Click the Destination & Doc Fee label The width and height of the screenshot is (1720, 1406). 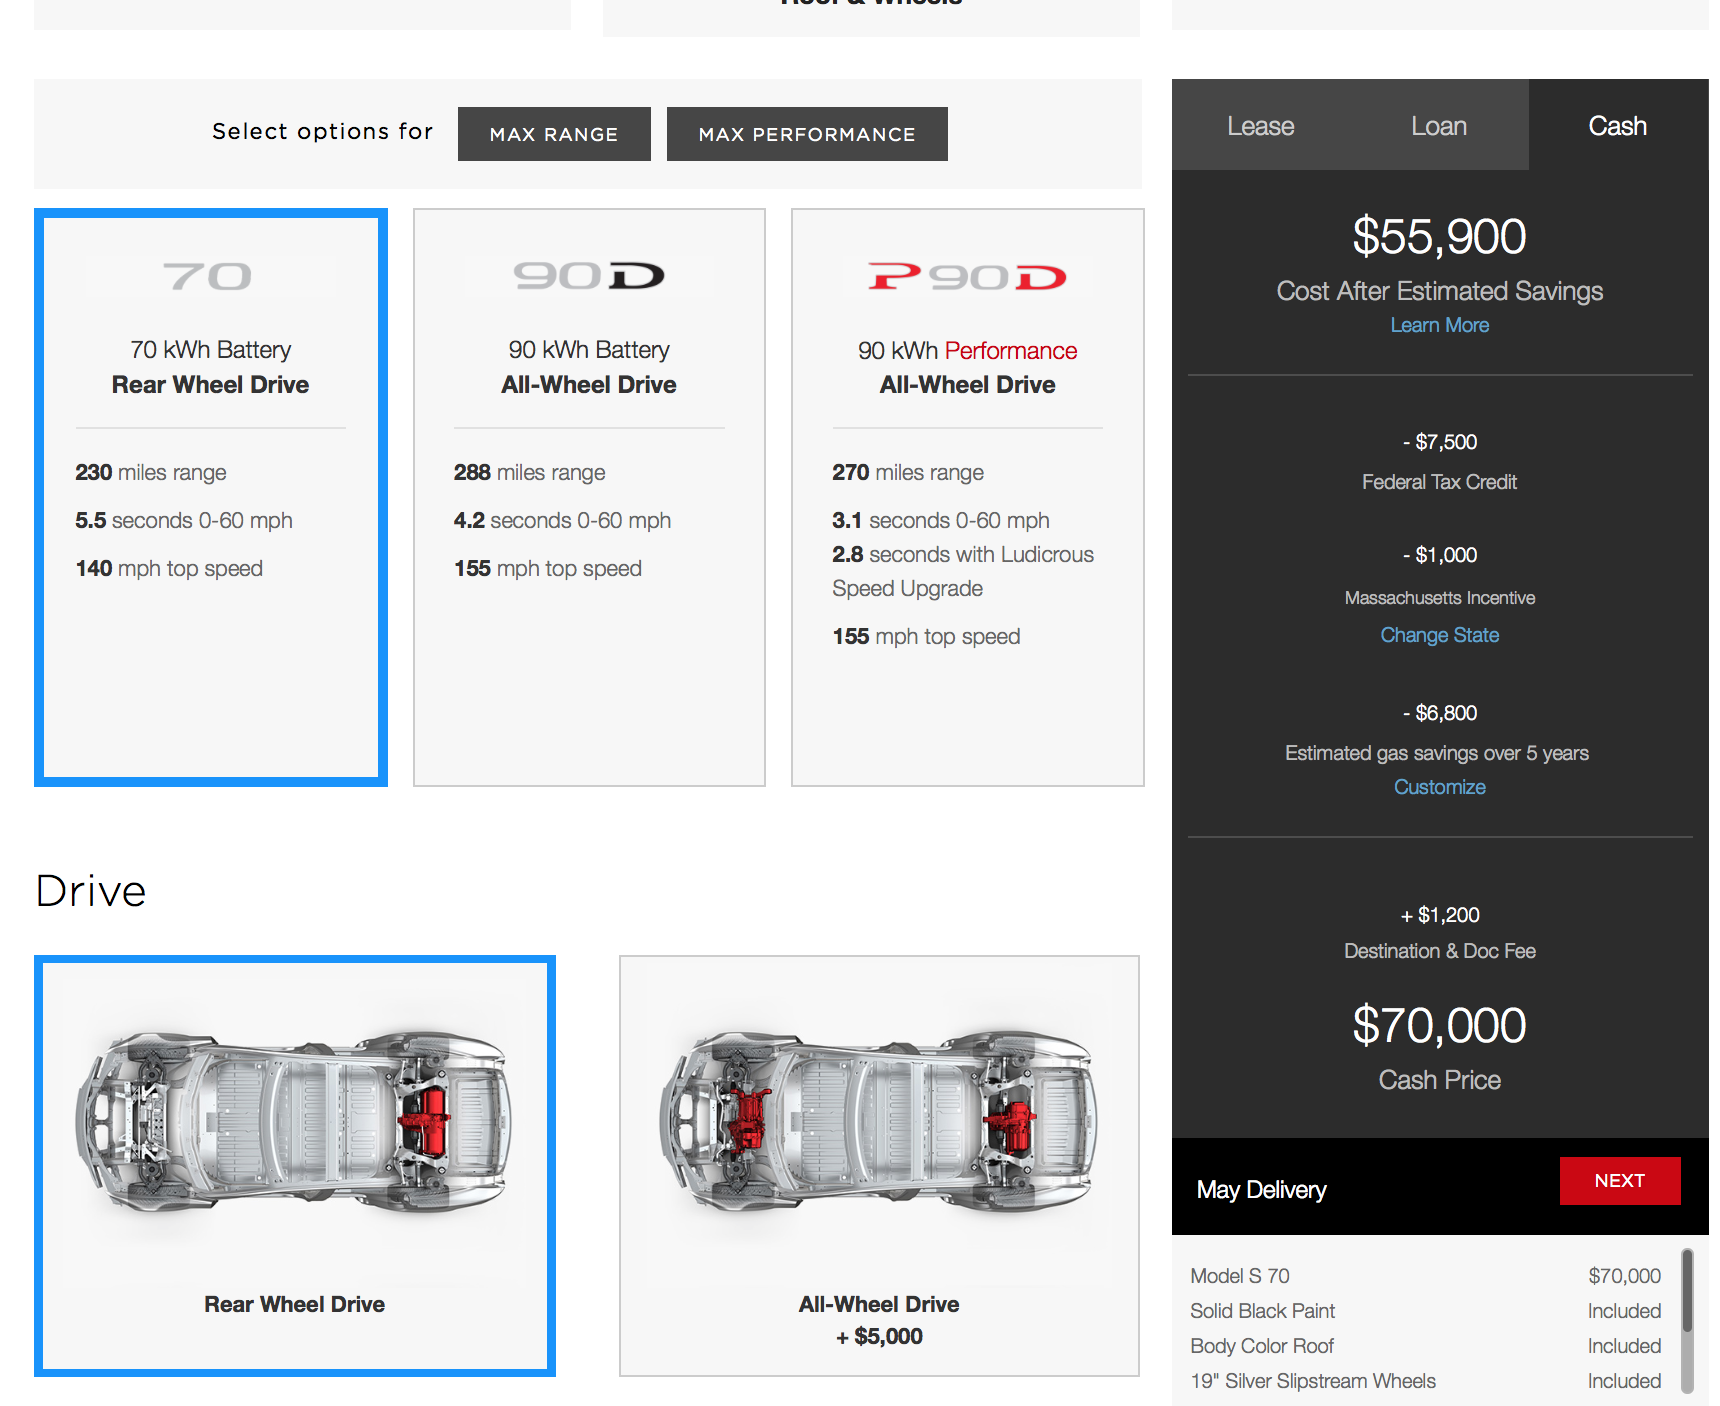point(1440,951)
